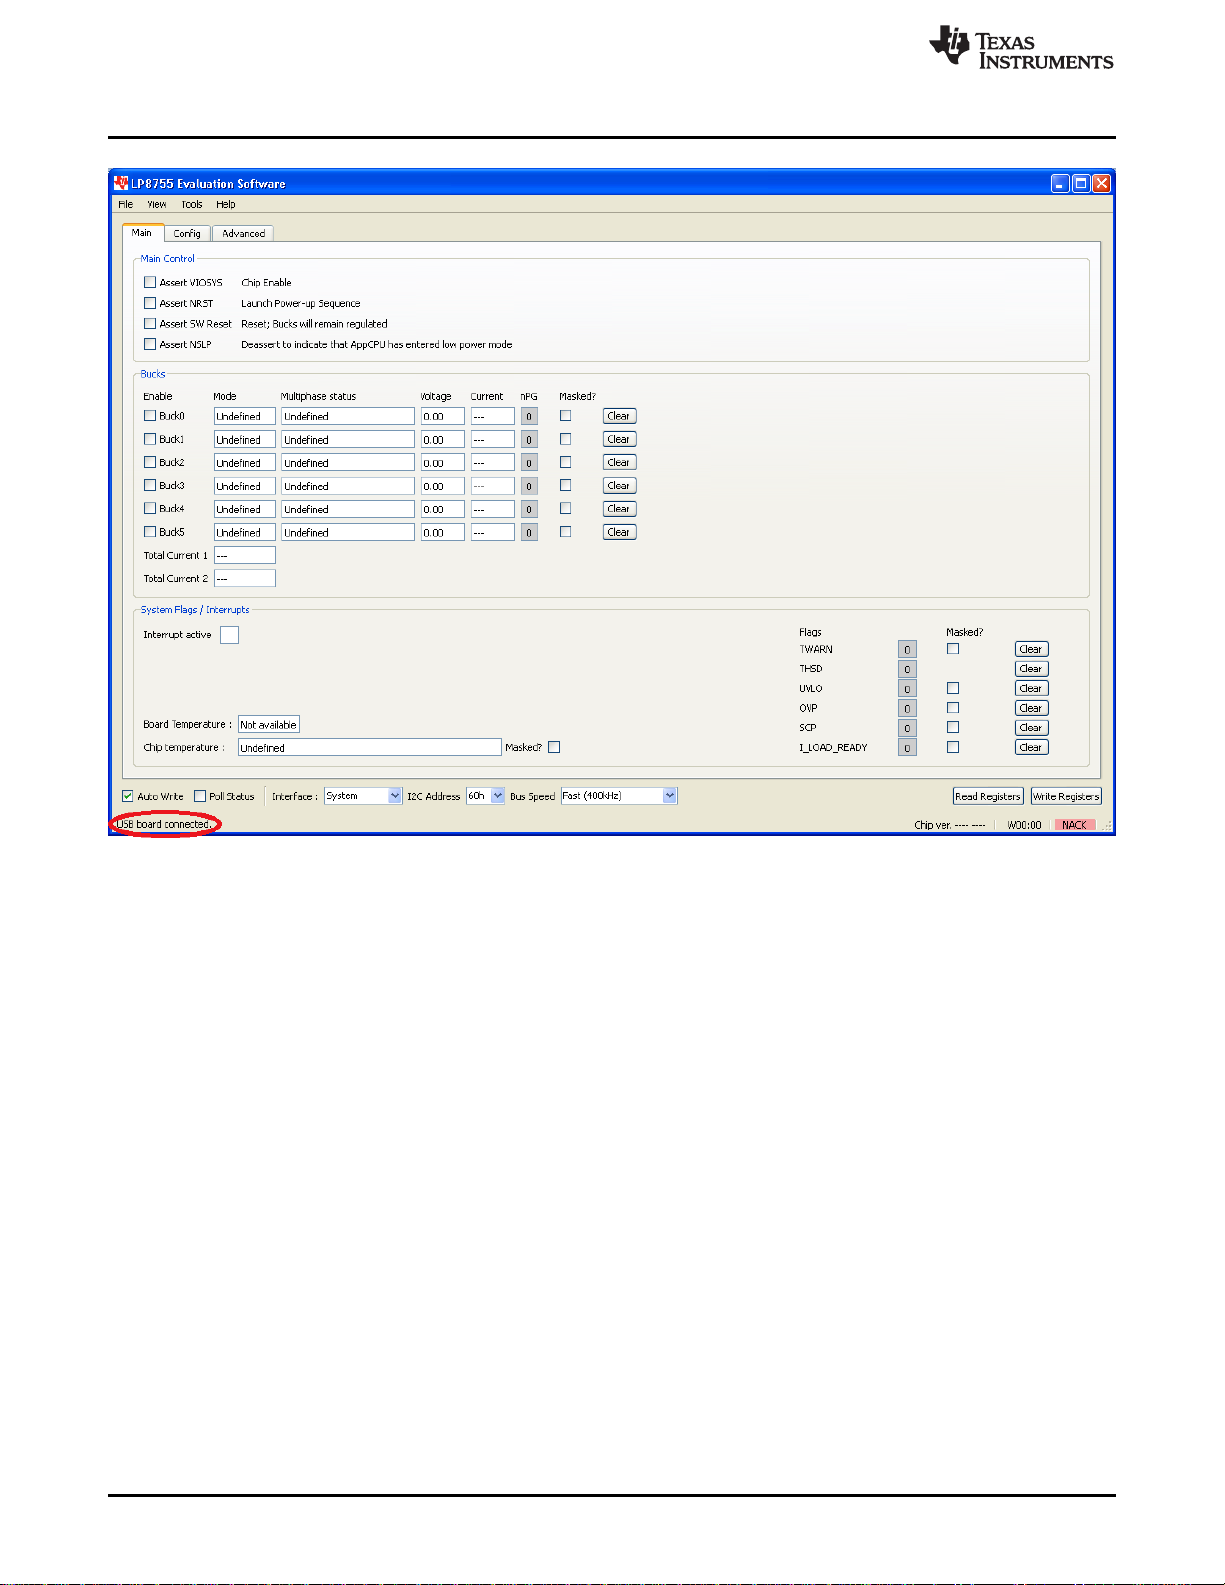This screenshot has width=1225, height=1585.
Task: Uncheck the Auto Write checkbox
Action: coord(128,796)
